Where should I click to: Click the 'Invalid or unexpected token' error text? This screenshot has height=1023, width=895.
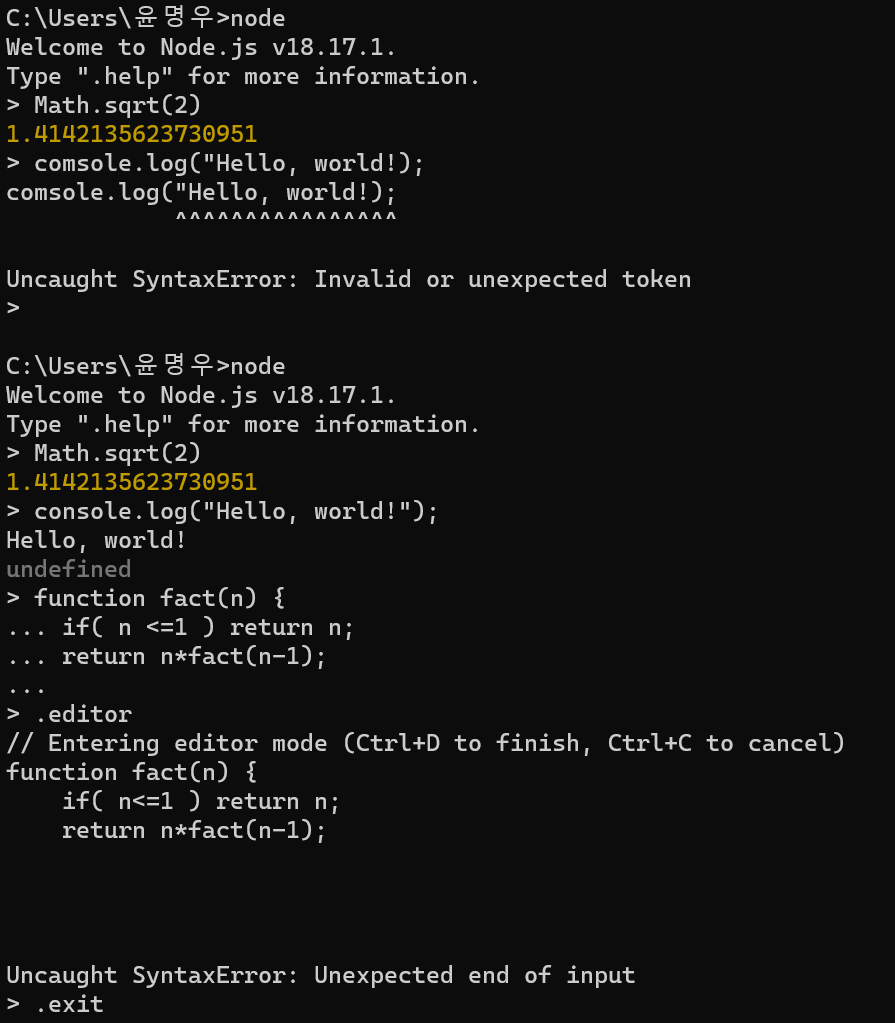click(502, 279)
